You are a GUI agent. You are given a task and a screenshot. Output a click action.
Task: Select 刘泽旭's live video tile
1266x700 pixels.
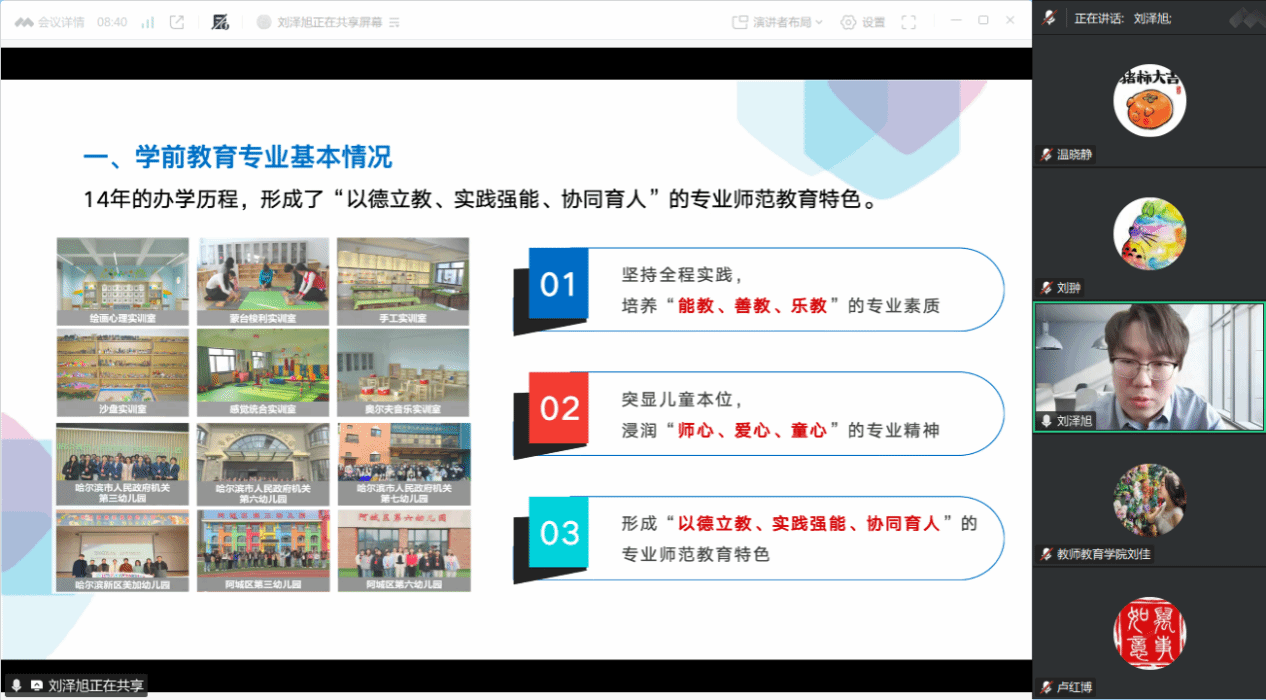pos(1149,365)
